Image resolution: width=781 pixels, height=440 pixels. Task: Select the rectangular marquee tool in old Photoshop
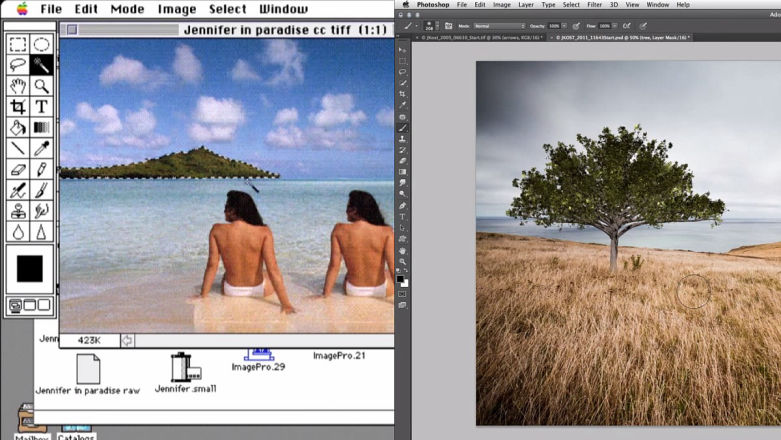tap(18, 44)
